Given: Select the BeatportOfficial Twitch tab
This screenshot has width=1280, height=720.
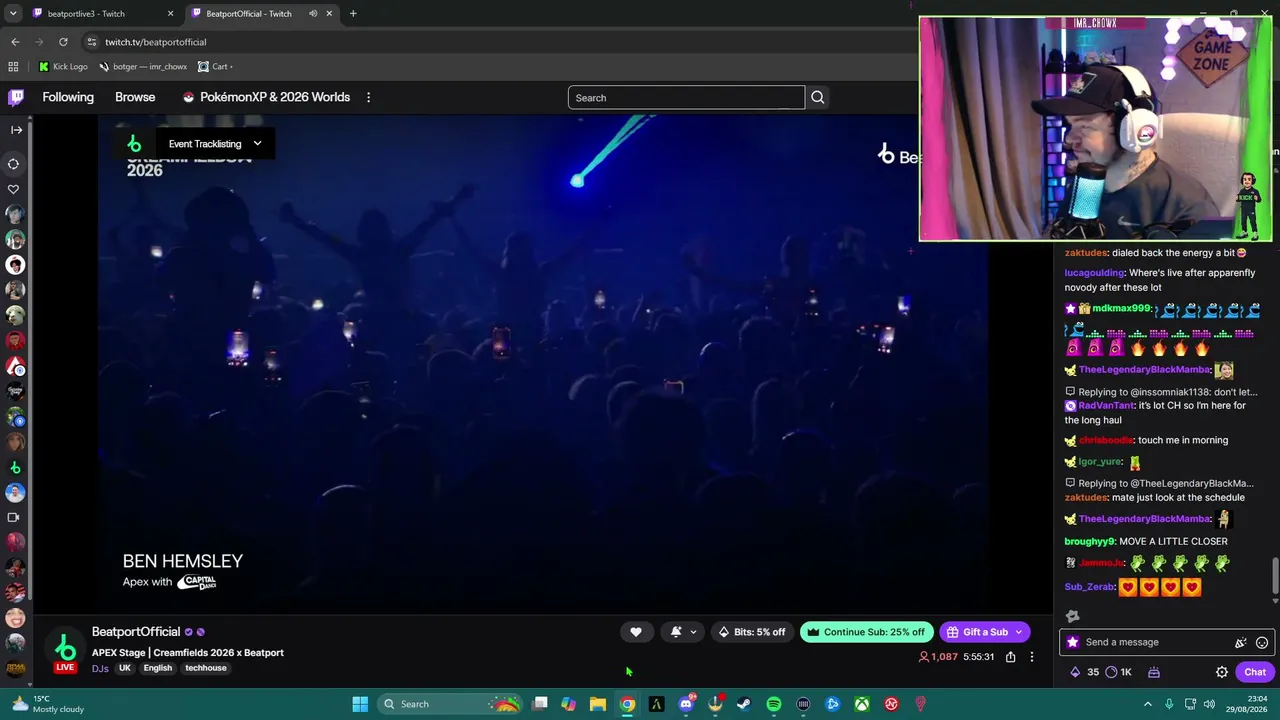Looking at the screenshot, I should pos(262,14).
